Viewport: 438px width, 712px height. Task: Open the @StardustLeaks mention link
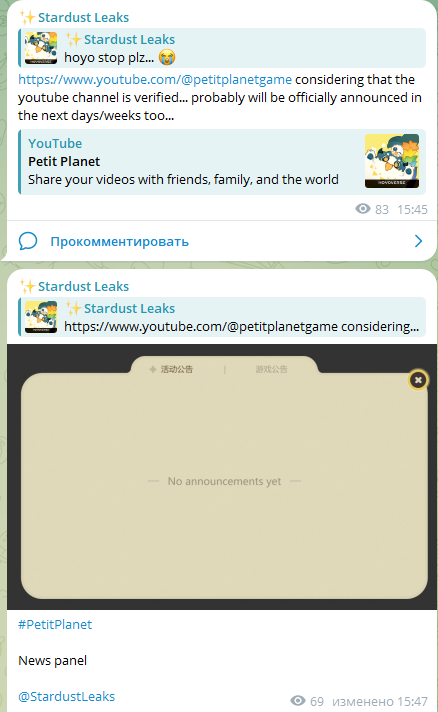pos(67,697)
